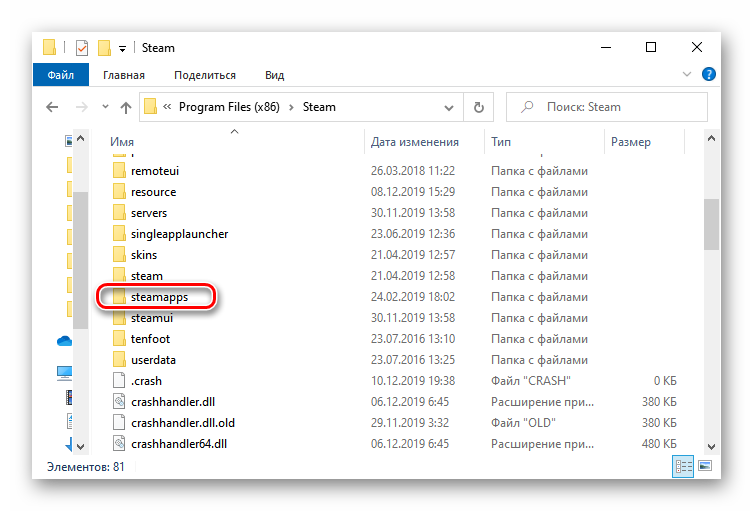This screenshot has height=511, width=753.
Task: Select the servers folder
Action: pyautogui.click(x=149, y=213)
